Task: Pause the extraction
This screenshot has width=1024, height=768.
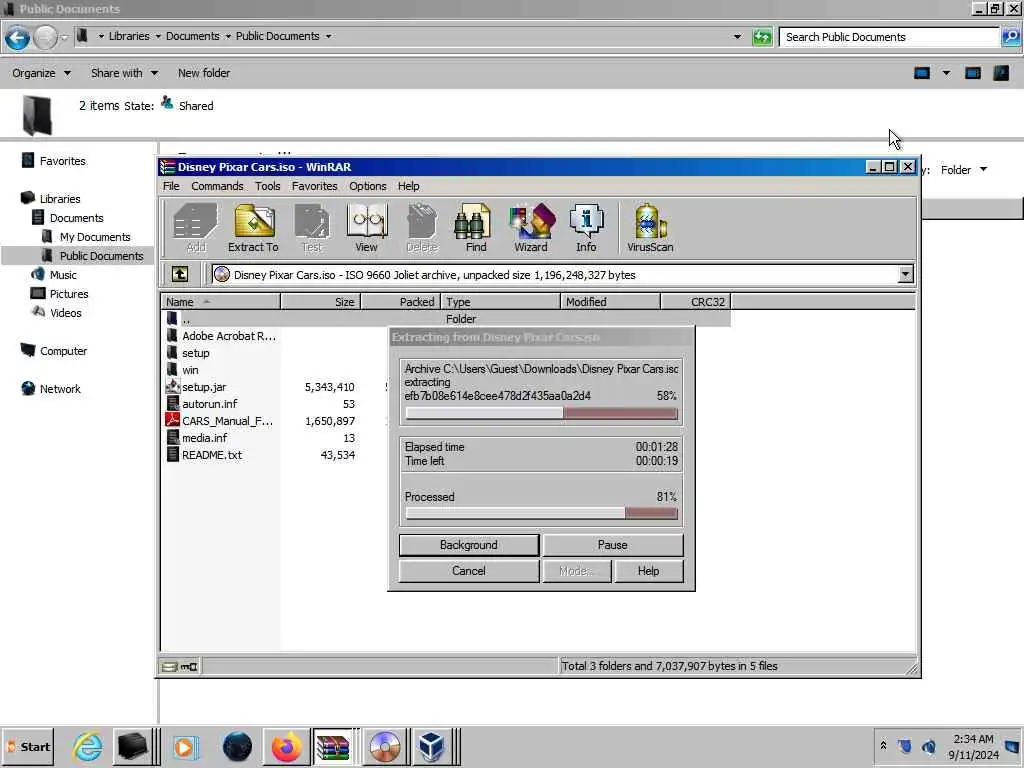Action: (x=613, y=545)
